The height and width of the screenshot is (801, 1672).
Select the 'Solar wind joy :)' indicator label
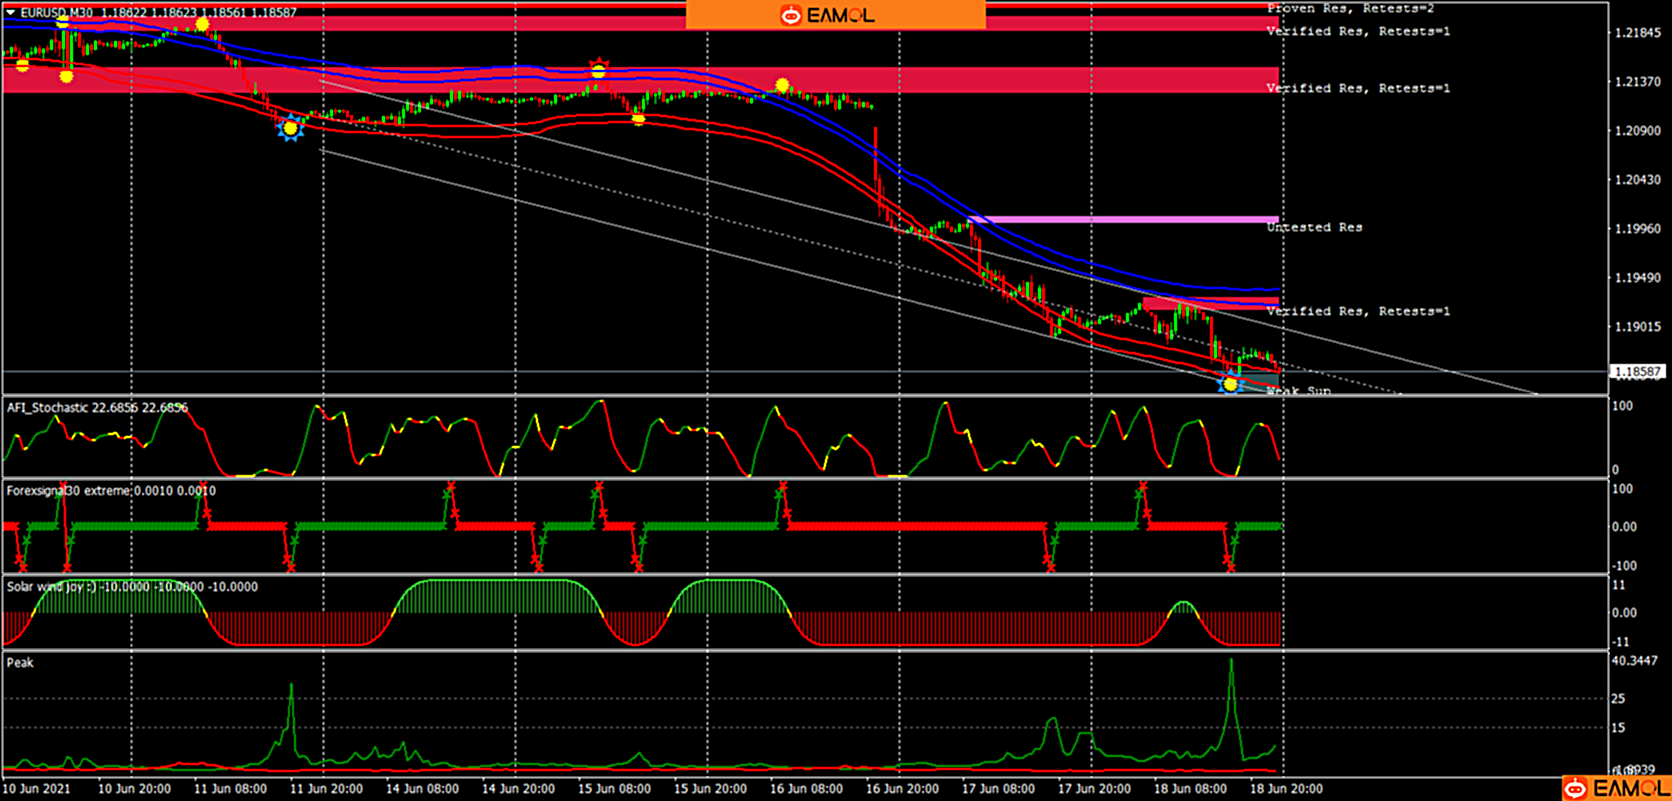(x=132, y=587)
